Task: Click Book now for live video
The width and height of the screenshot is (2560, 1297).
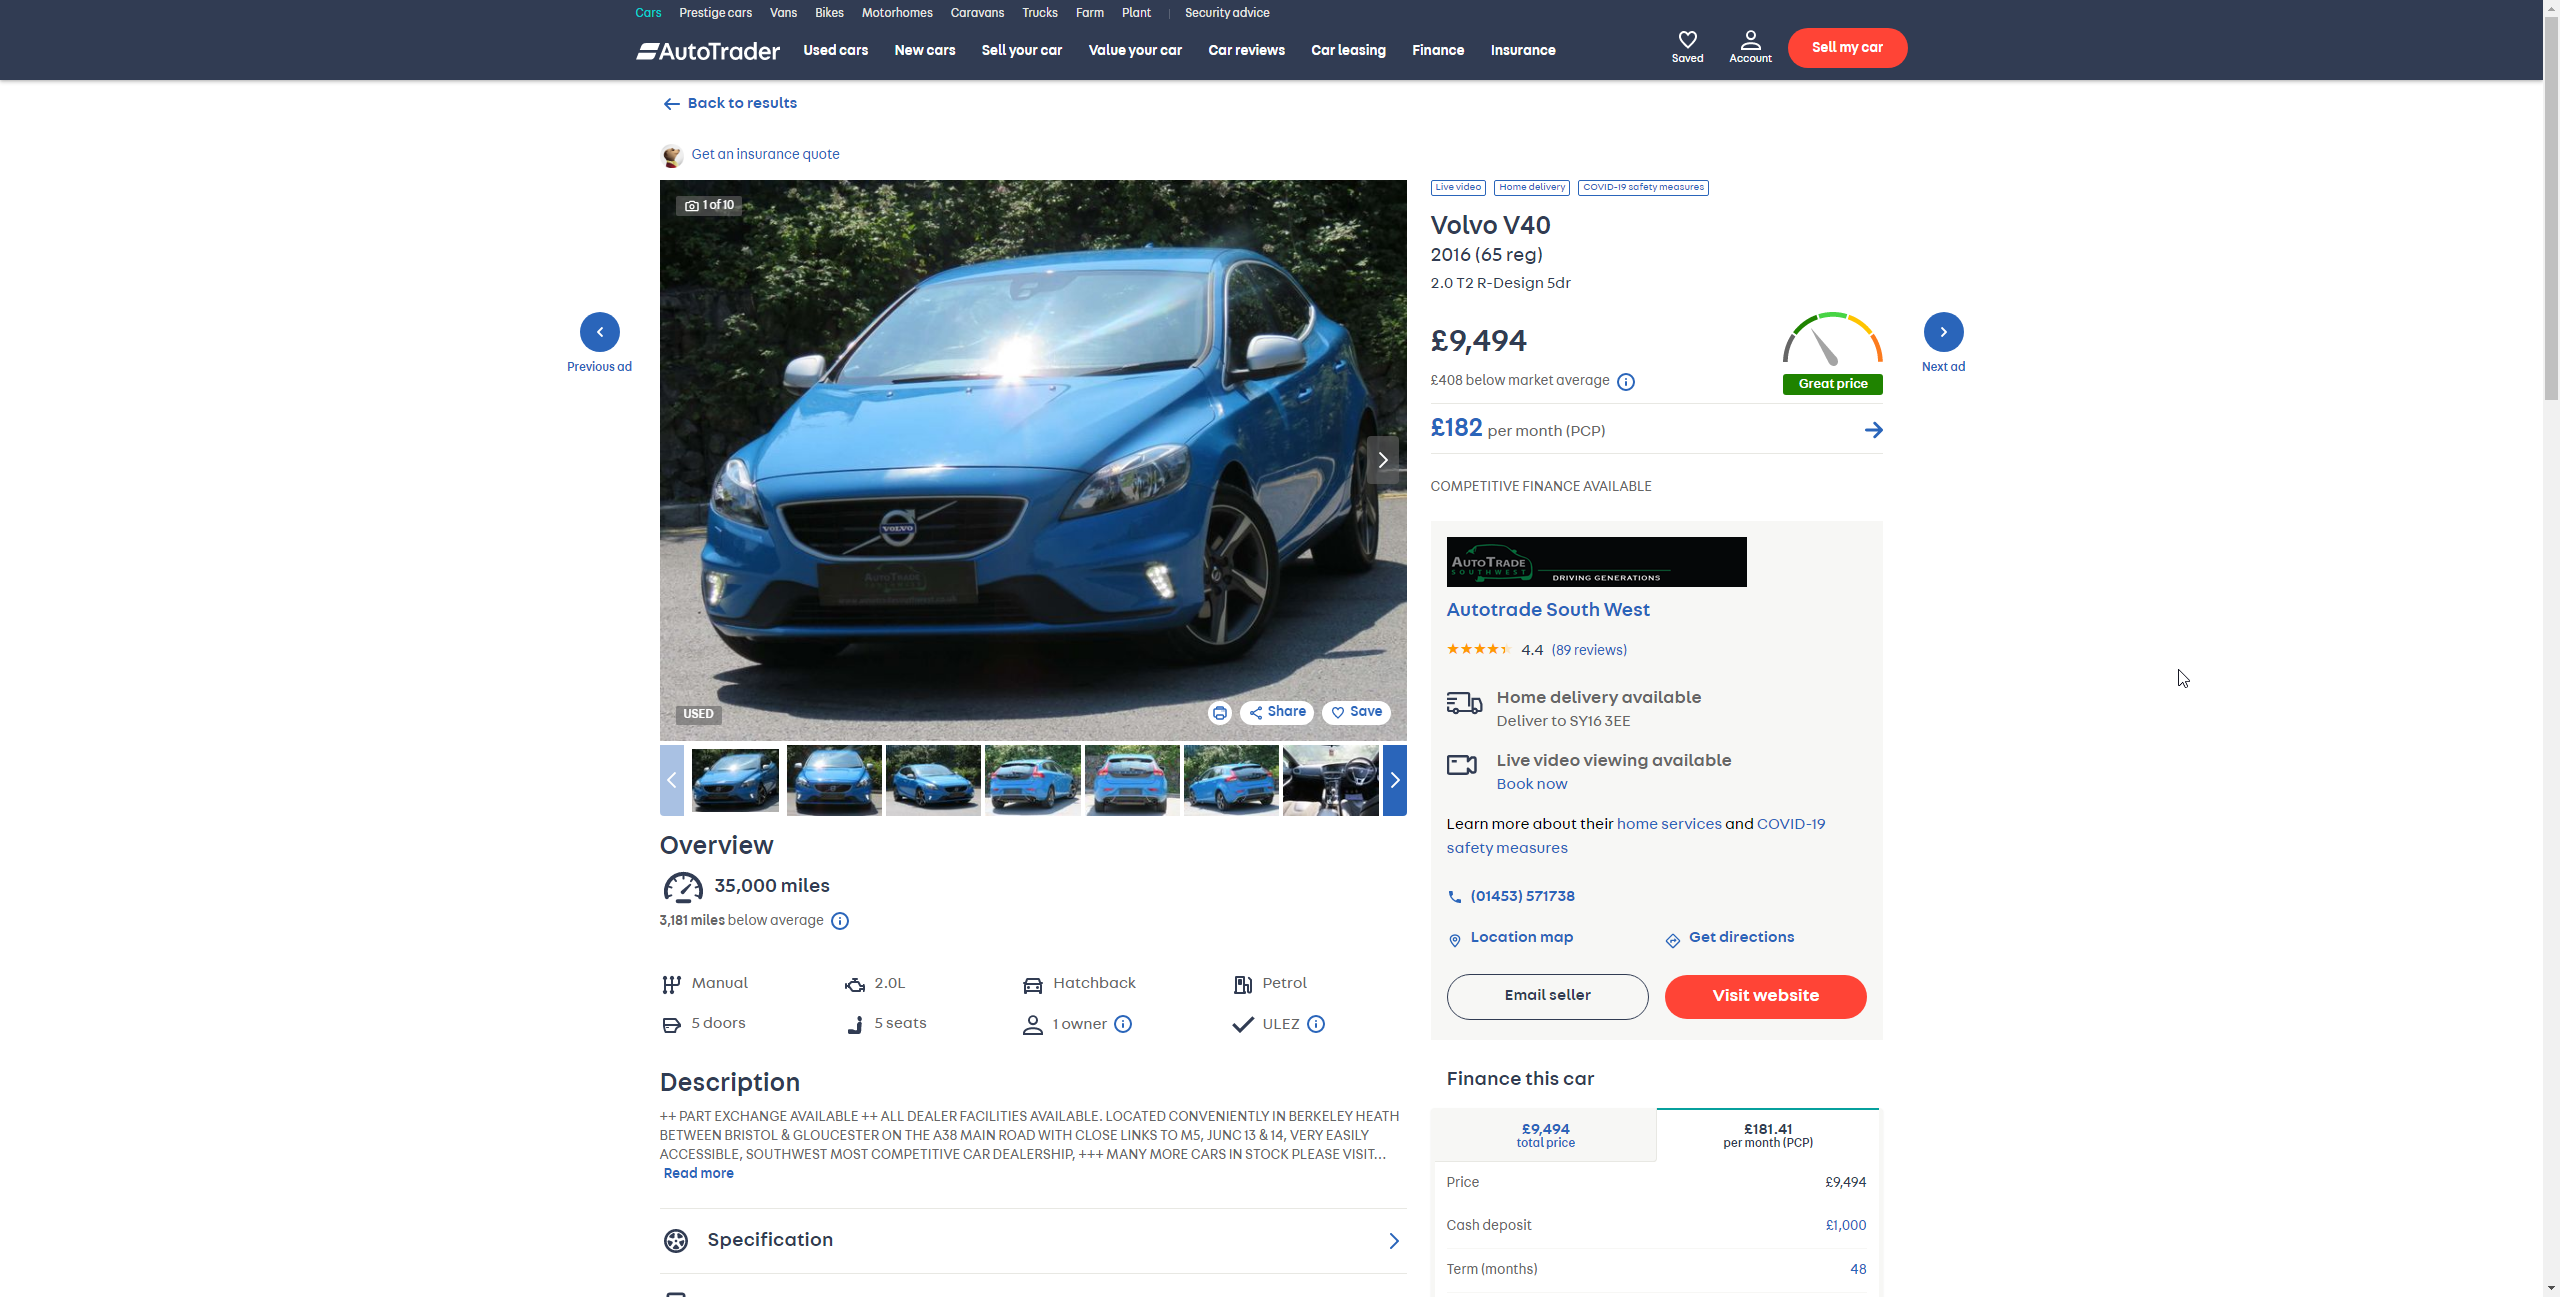Action: pyautogui.click(x=1531, y=785)
